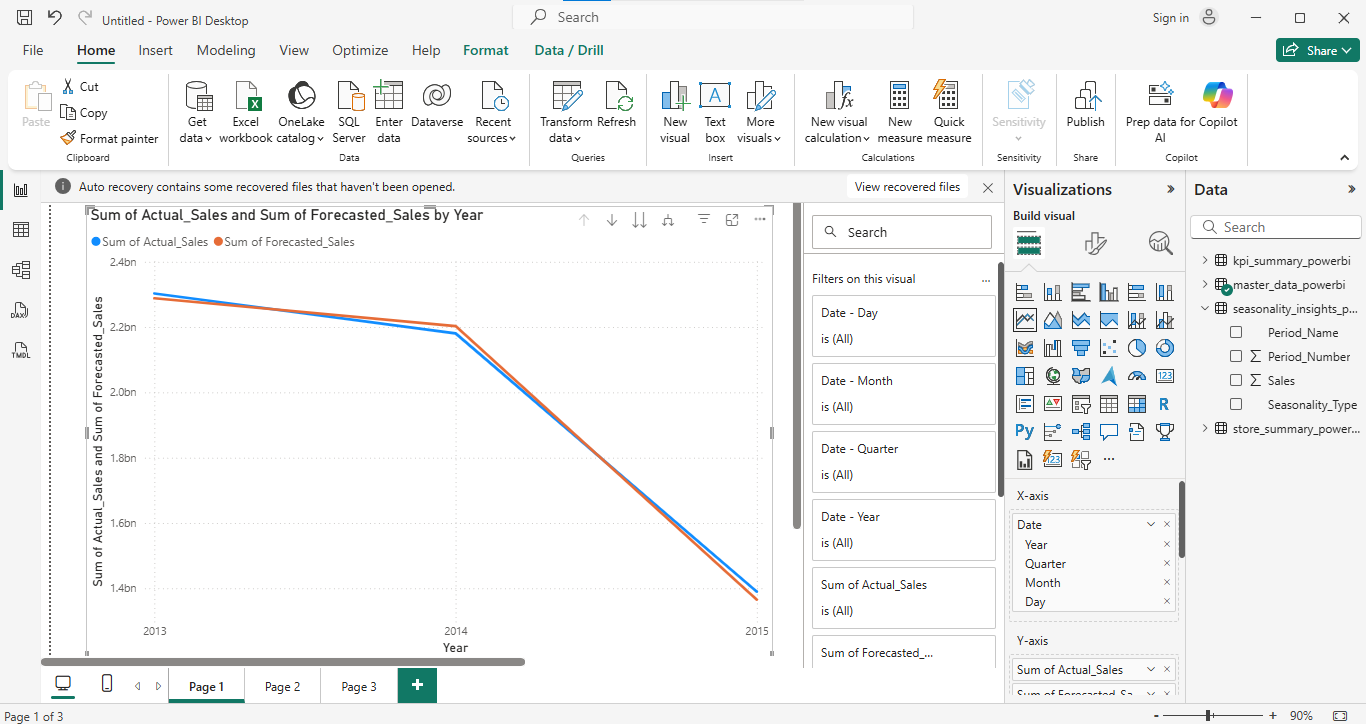Select the Python visual icon
The width and height of the screenshot is (1366, 724).
tap(1024, 432)
